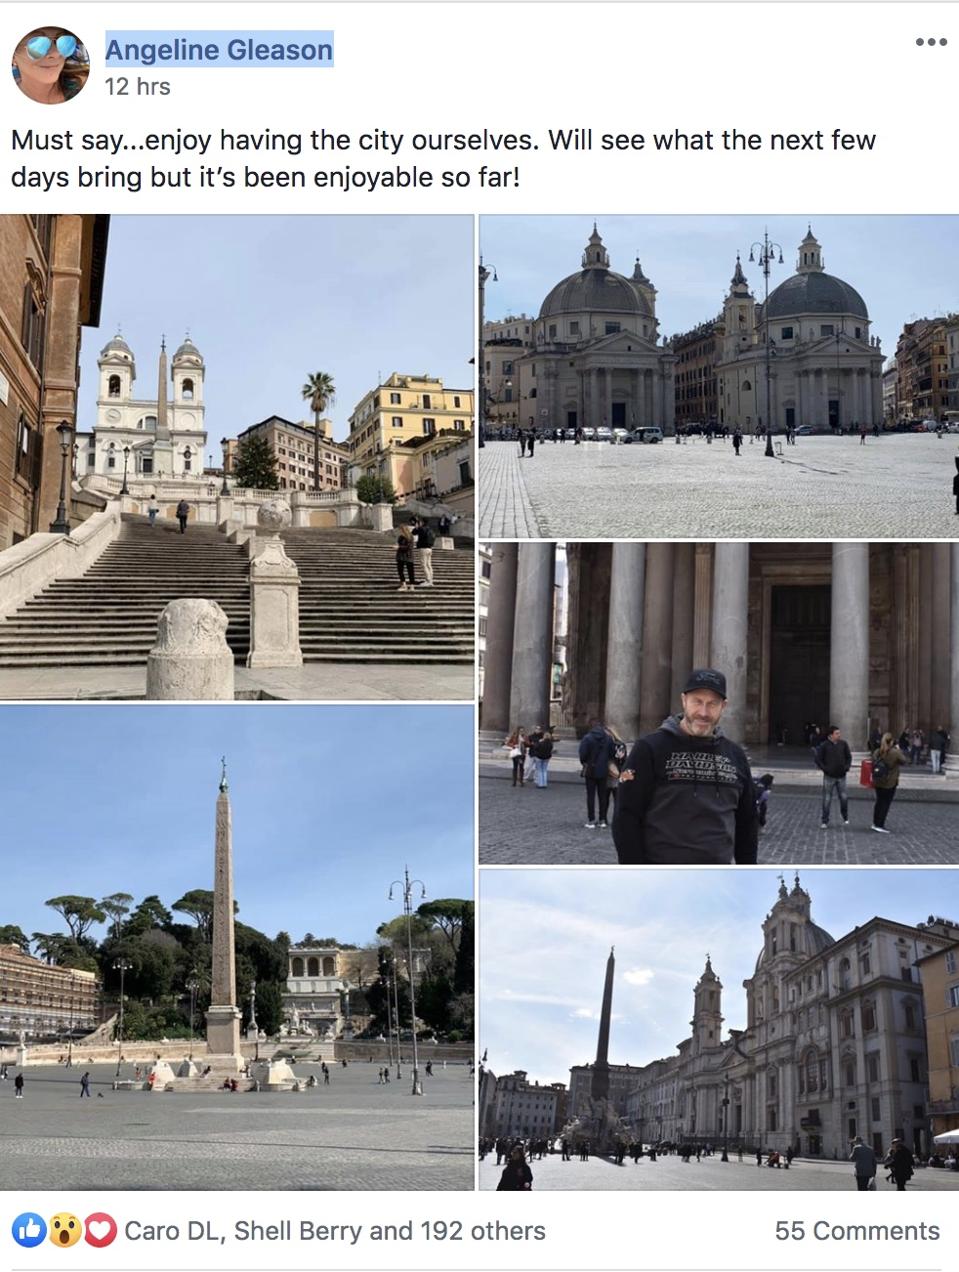Image resolution: width=959 pixels, height=1272 pixels.
Task: Open the post options three-dot menu
Action: (x=930, y=42)
